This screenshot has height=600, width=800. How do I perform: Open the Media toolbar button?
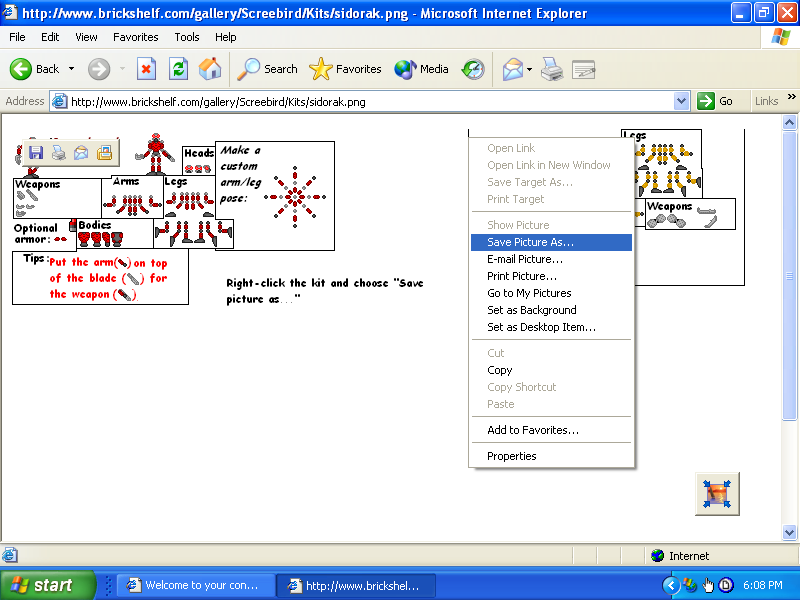click(421, 69)
